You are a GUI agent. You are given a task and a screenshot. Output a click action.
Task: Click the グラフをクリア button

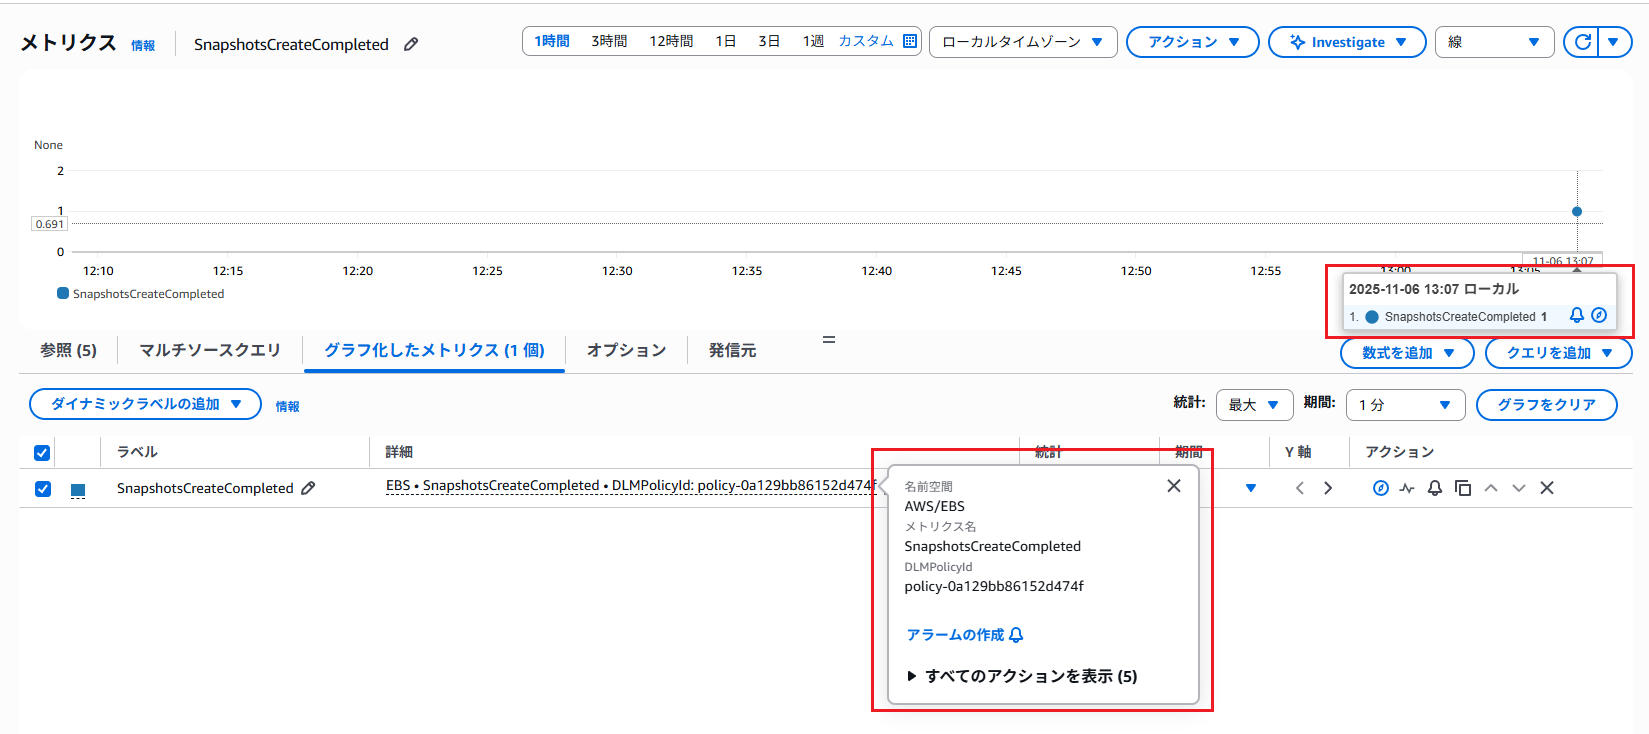1546,405
